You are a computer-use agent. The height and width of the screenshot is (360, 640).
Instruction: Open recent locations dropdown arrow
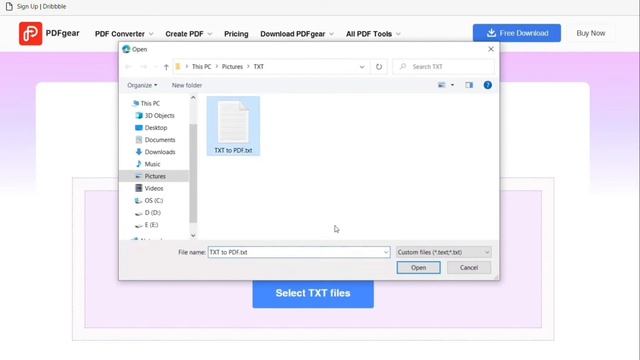(155, 67)
